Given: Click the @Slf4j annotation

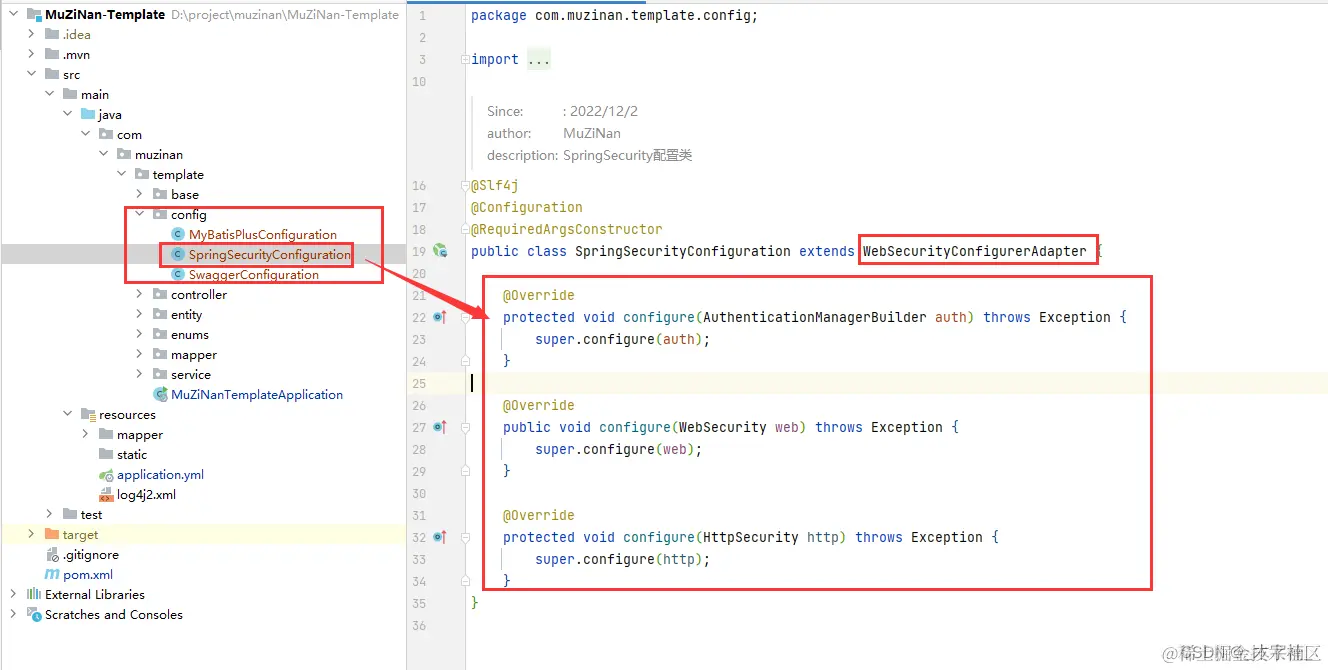Looking at the screenshot, I should [495, 185].
